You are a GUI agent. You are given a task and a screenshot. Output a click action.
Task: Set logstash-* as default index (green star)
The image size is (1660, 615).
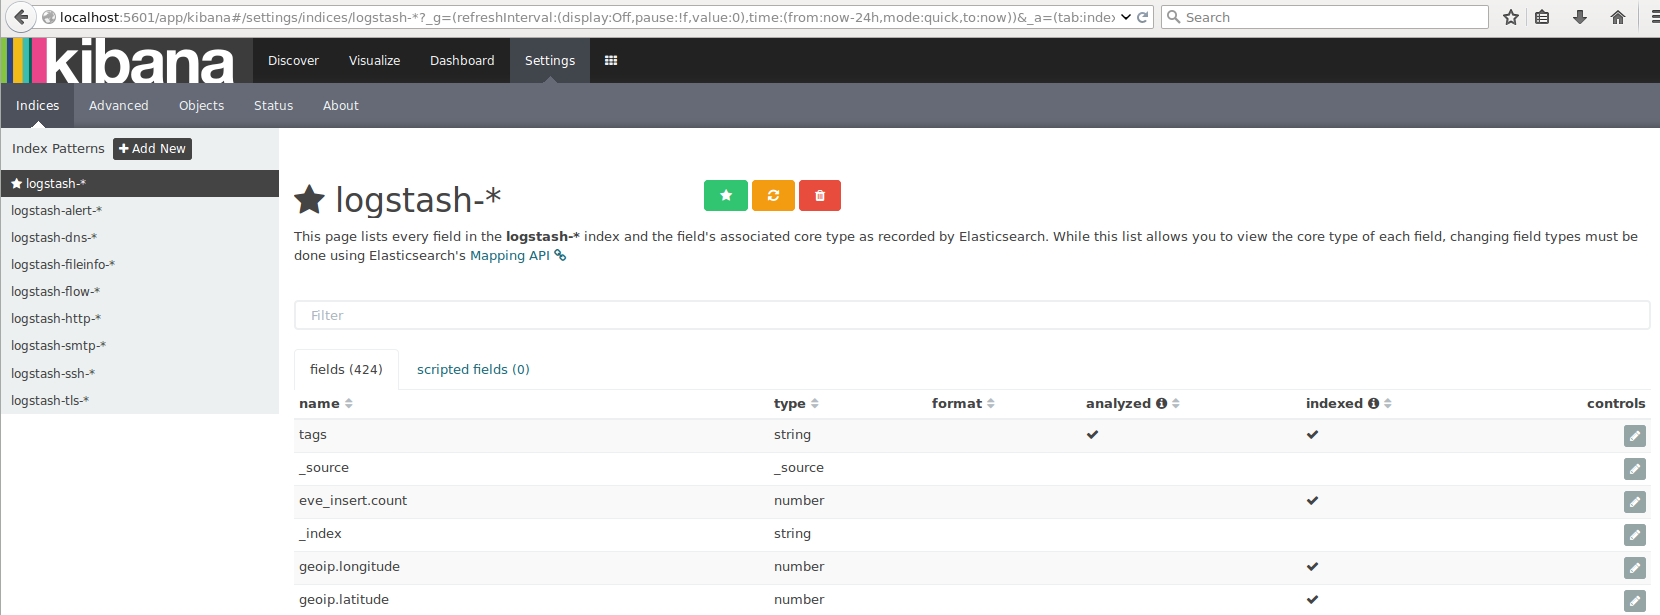pos(726,196)
